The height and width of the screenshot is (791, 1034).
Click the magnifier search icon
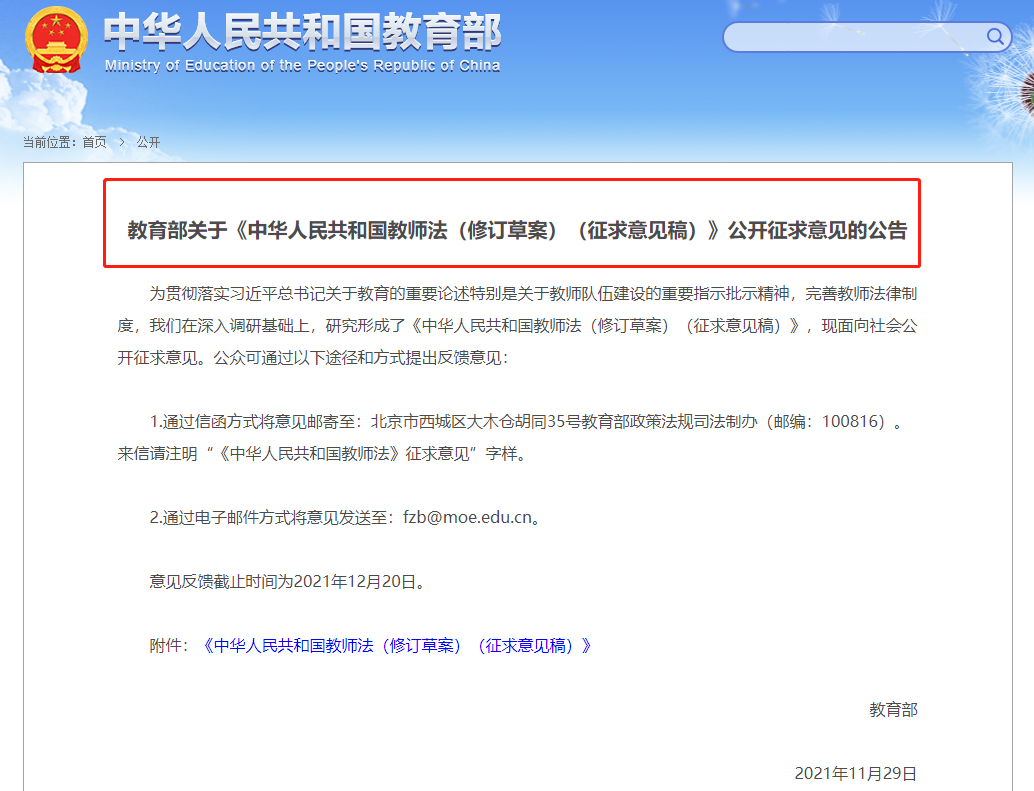(996, 38)
